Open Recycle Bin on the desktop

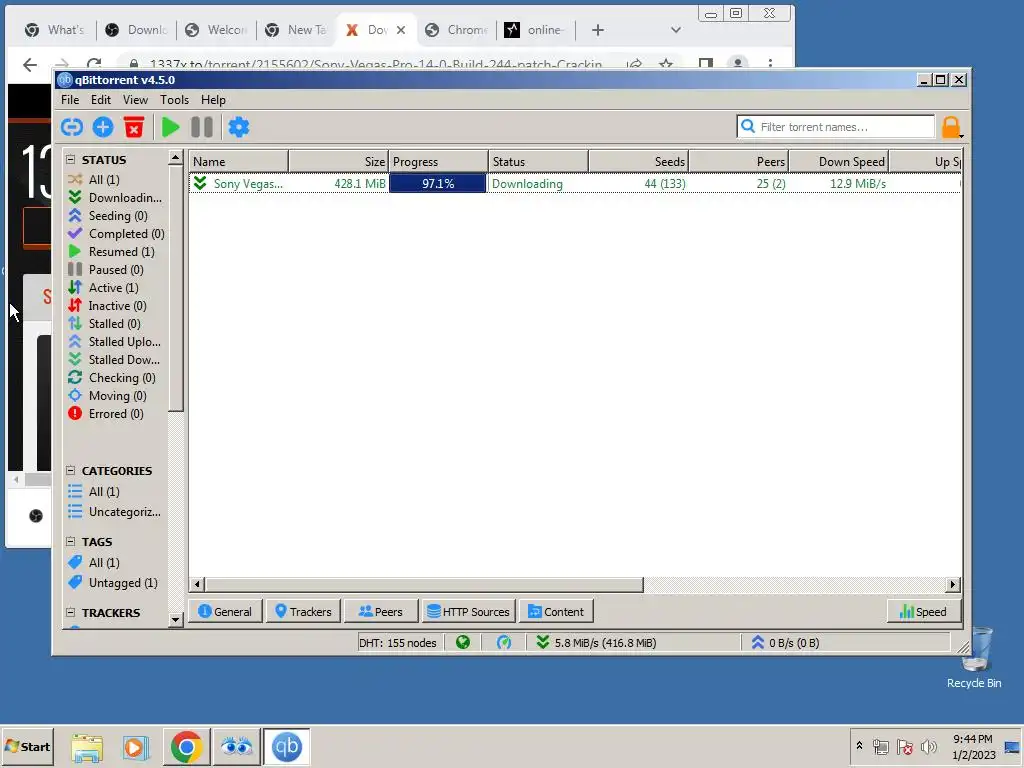[x=974, y=658]
